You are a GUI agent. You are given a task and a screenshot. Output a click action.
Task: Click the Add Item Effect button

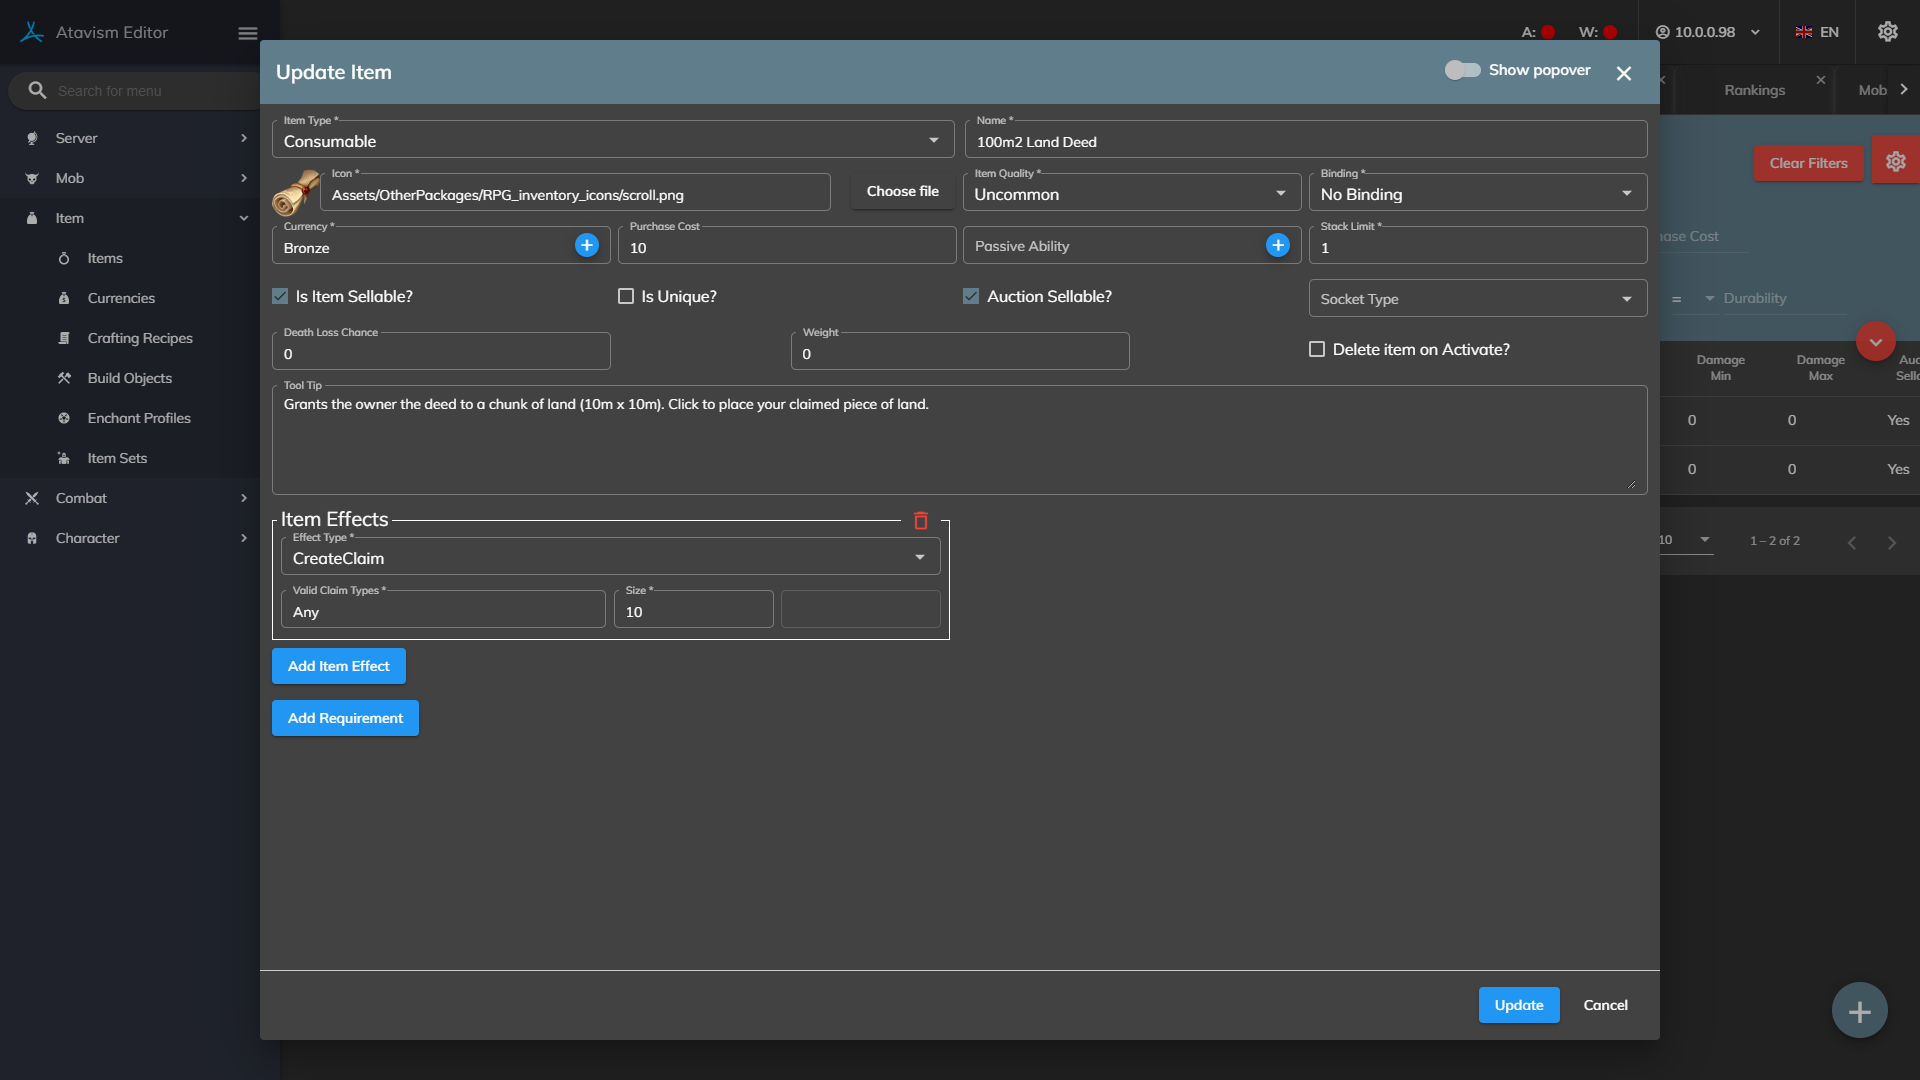(x=338, y=666)
